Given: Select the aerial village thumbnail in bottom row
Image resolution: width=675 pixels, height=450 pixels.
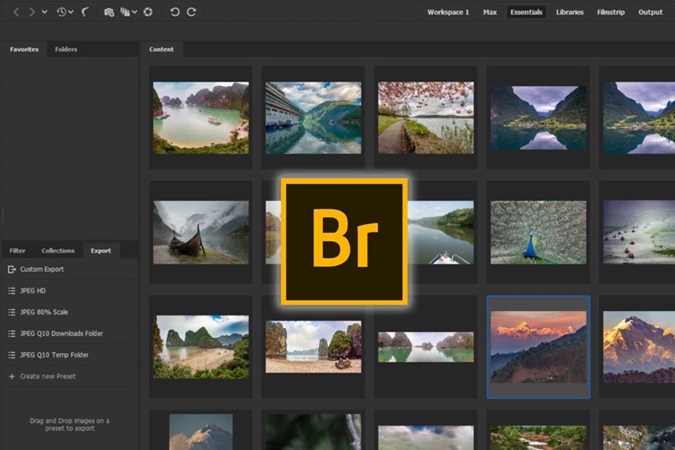Looking at the screenshot, I should 639,438.
